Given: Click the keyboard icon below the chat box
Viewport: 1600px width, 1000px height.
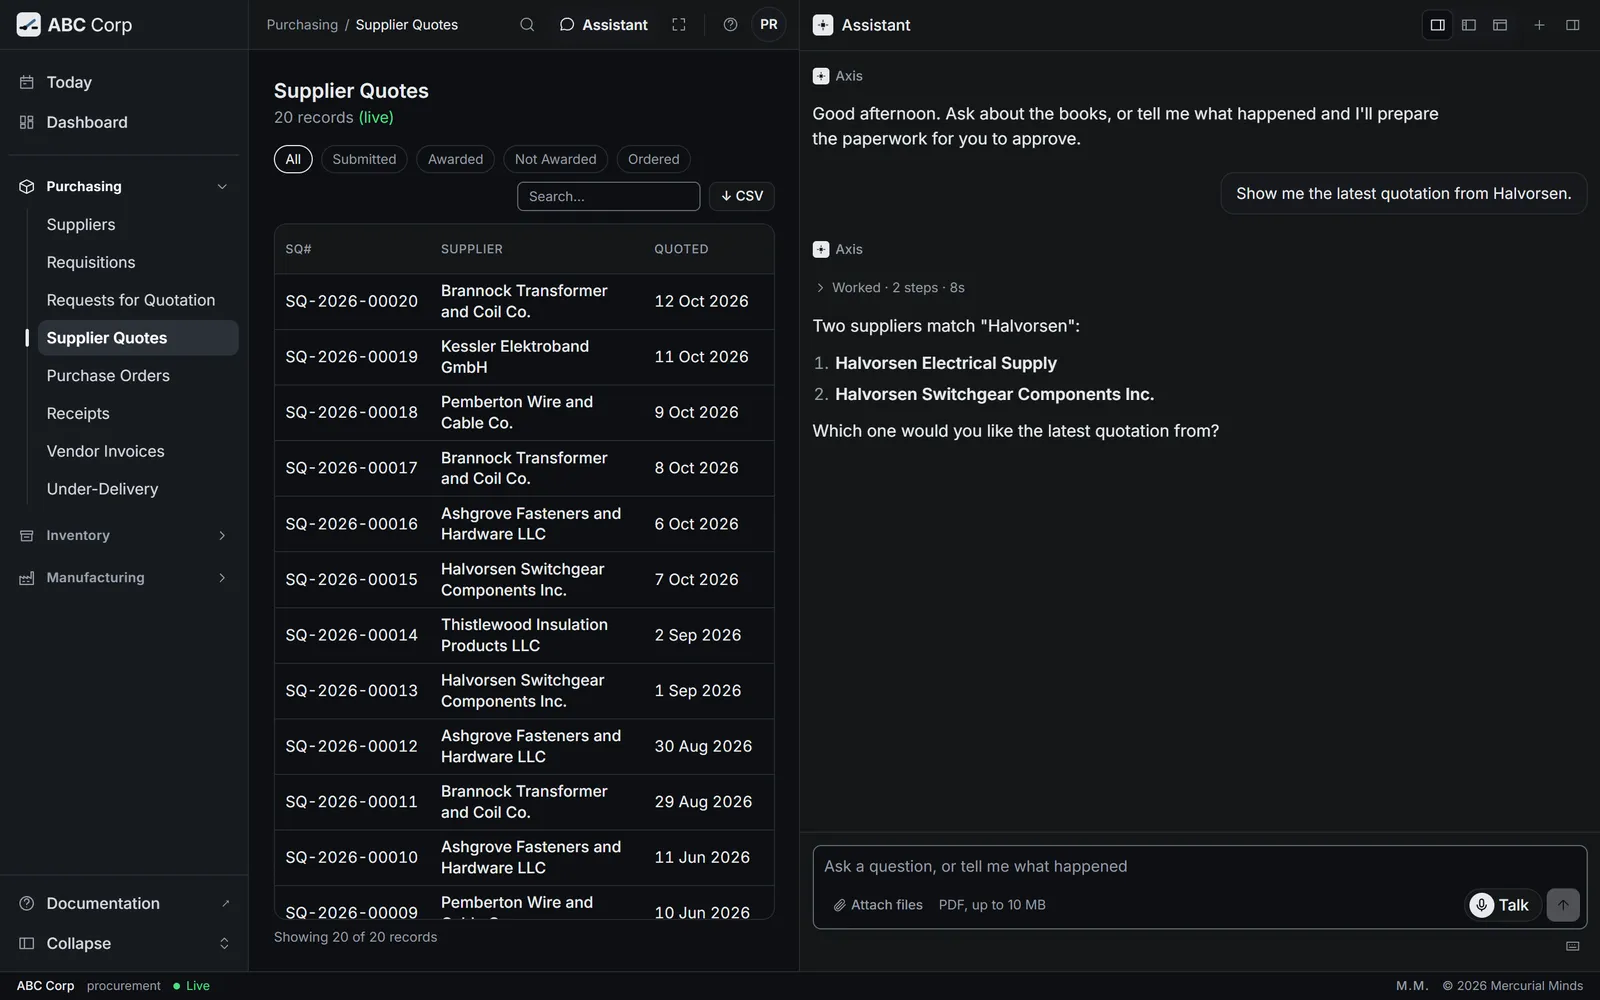Looking at the screenshot, I should [x=1573, y=946].
